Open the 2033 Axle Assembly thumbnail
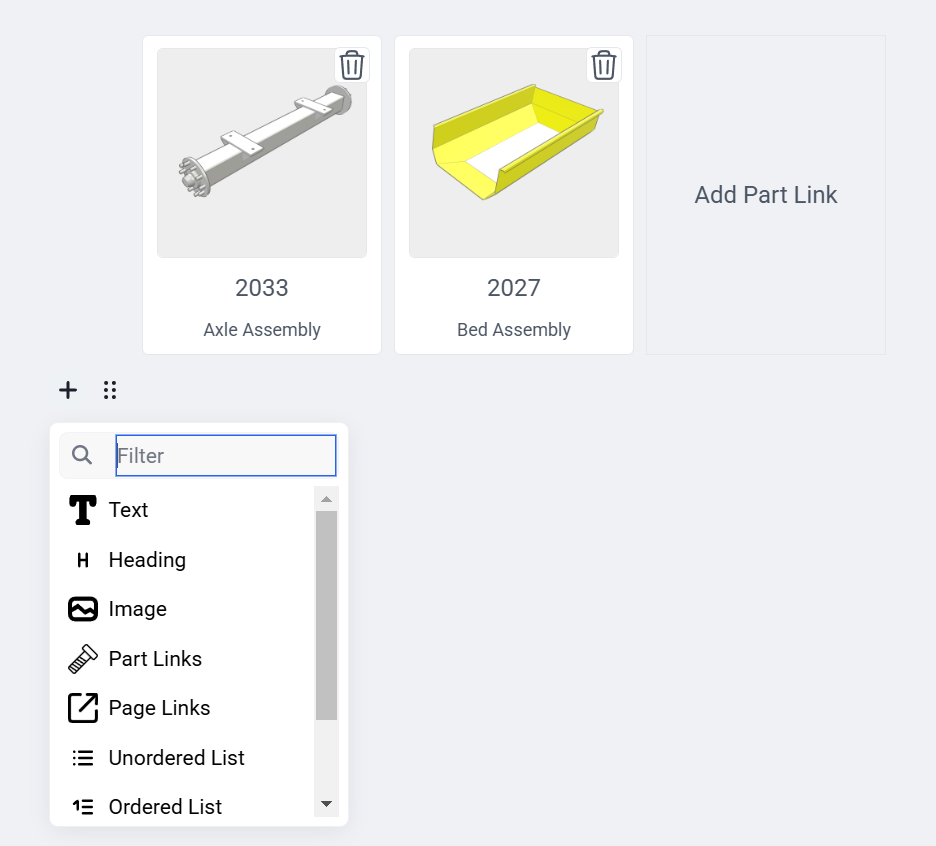Image resolution: width=936 pixels, height=846 pixels. pos(262,153)
